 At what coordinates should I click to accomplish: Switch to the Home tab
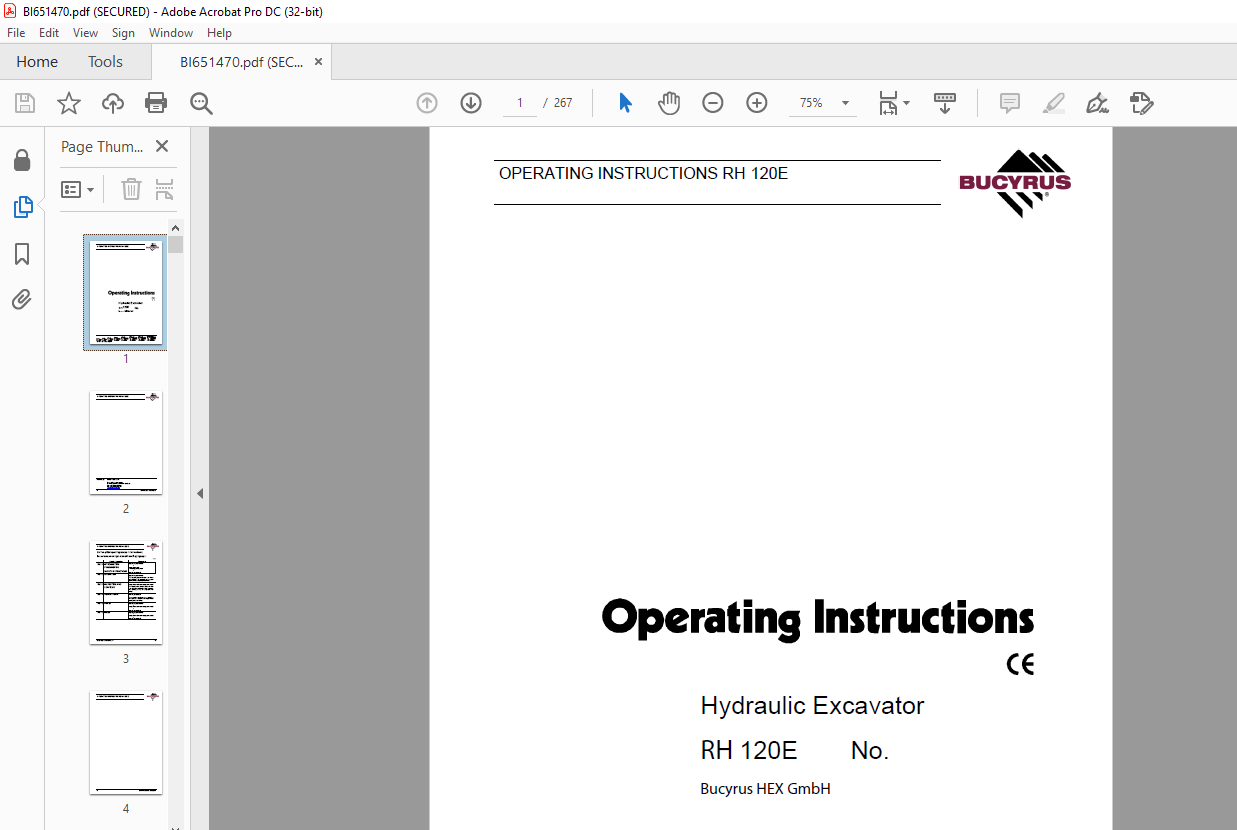(37, 62)
